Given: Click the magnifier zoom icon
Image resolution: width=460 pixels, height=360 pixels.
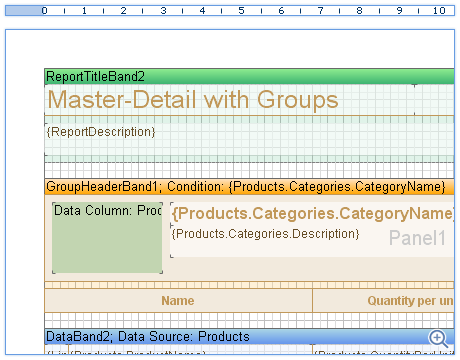Looking at the screenshot, I should pos(438,339).
